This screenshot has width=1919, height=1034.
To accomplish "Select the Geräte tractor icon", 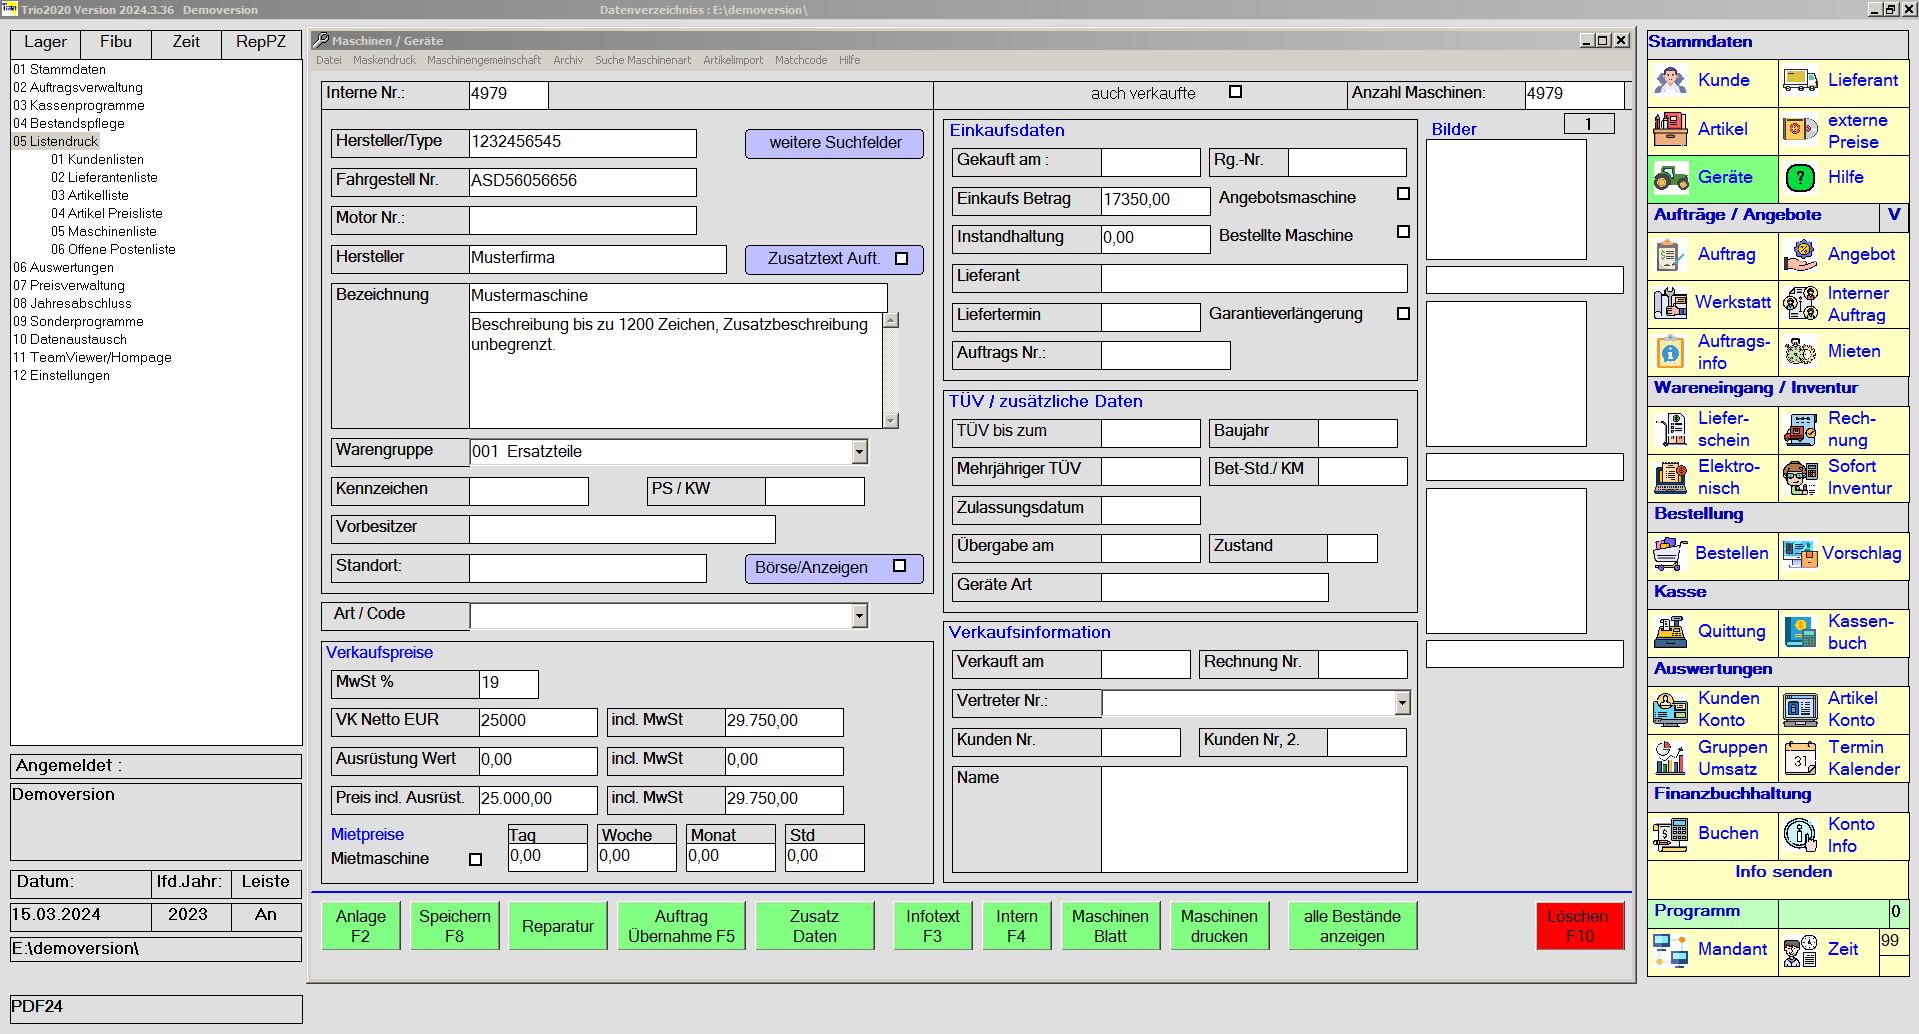I will pos(1670,178).
